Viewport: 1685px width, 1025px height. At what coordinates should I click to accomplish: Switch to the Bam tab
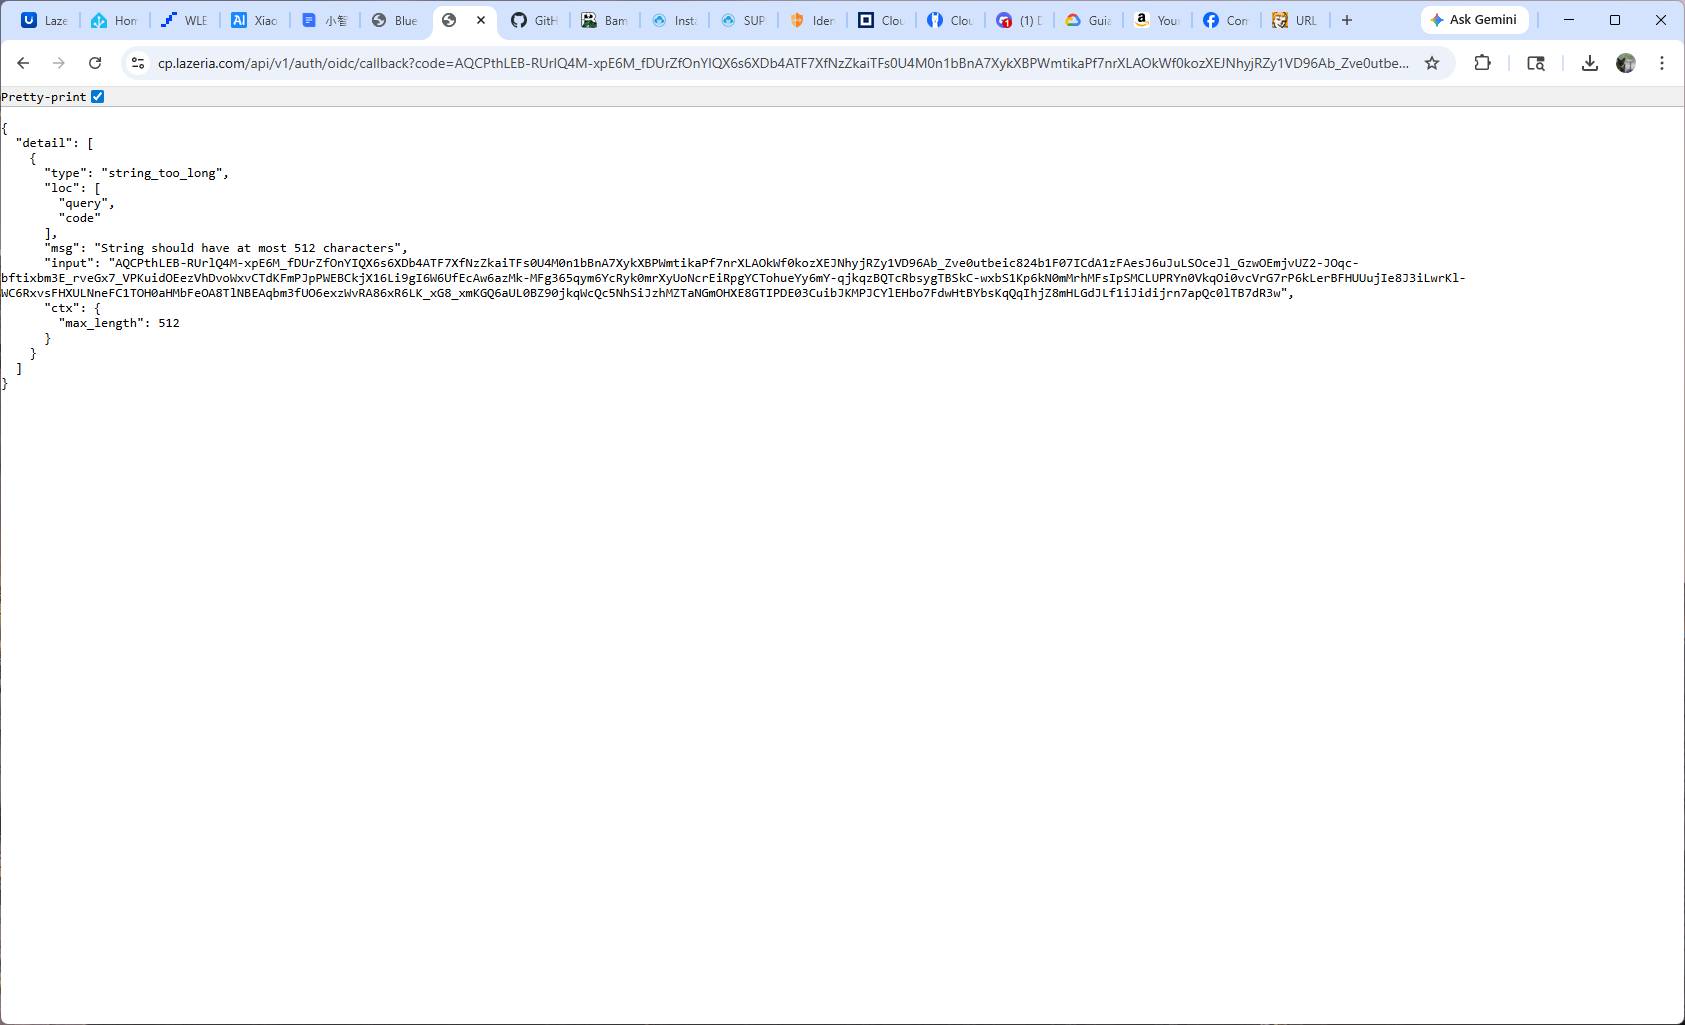pos(604,20)
